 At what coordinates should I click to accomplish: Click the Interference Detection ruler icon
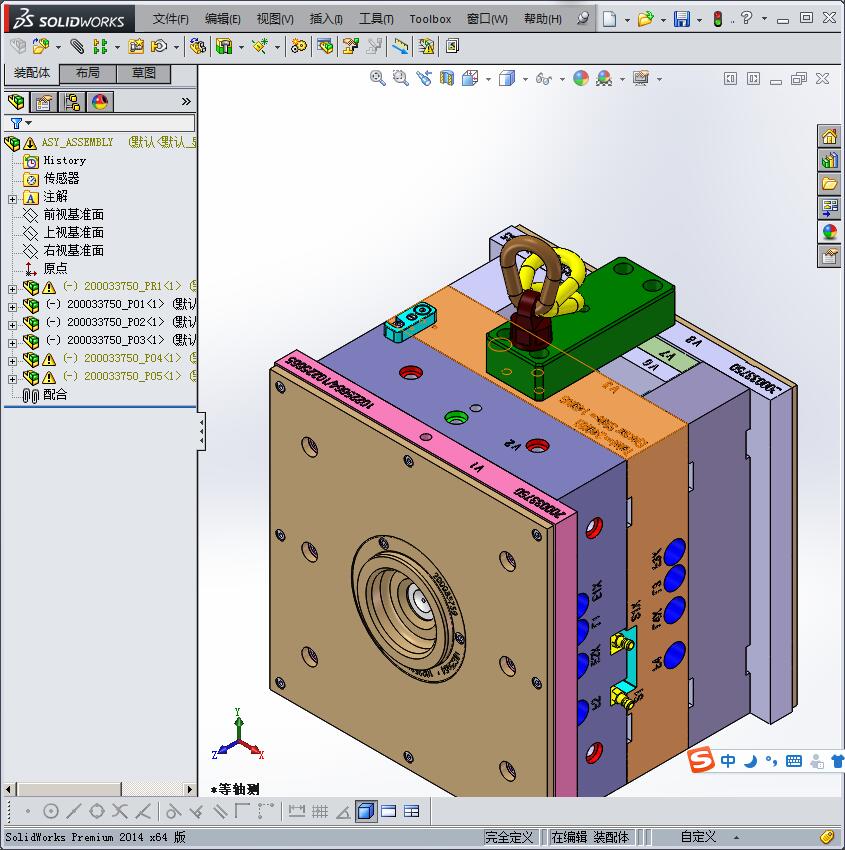401,47
